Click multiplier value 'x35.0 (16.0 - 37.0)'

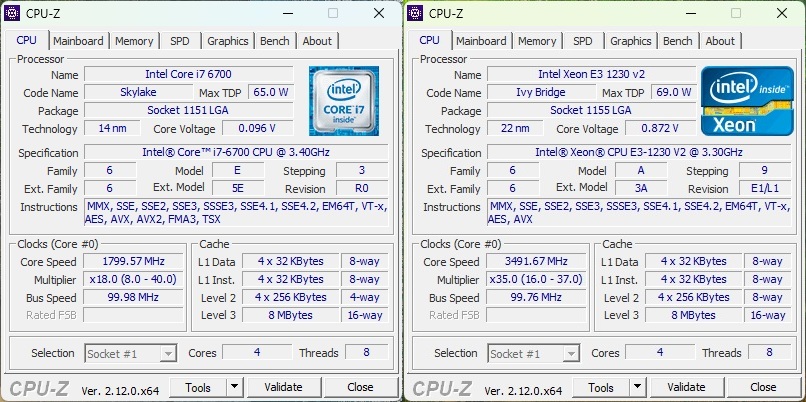[537, 279]
